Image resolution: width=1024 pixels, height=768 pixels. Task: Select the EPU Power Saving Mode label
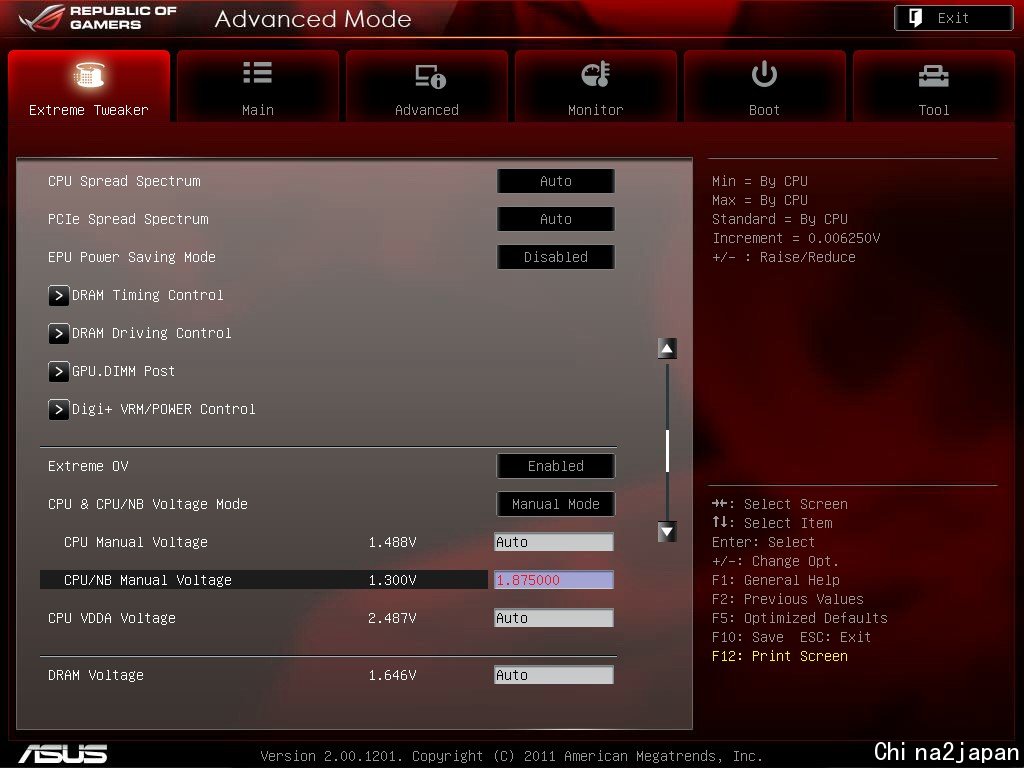[132, 257]
